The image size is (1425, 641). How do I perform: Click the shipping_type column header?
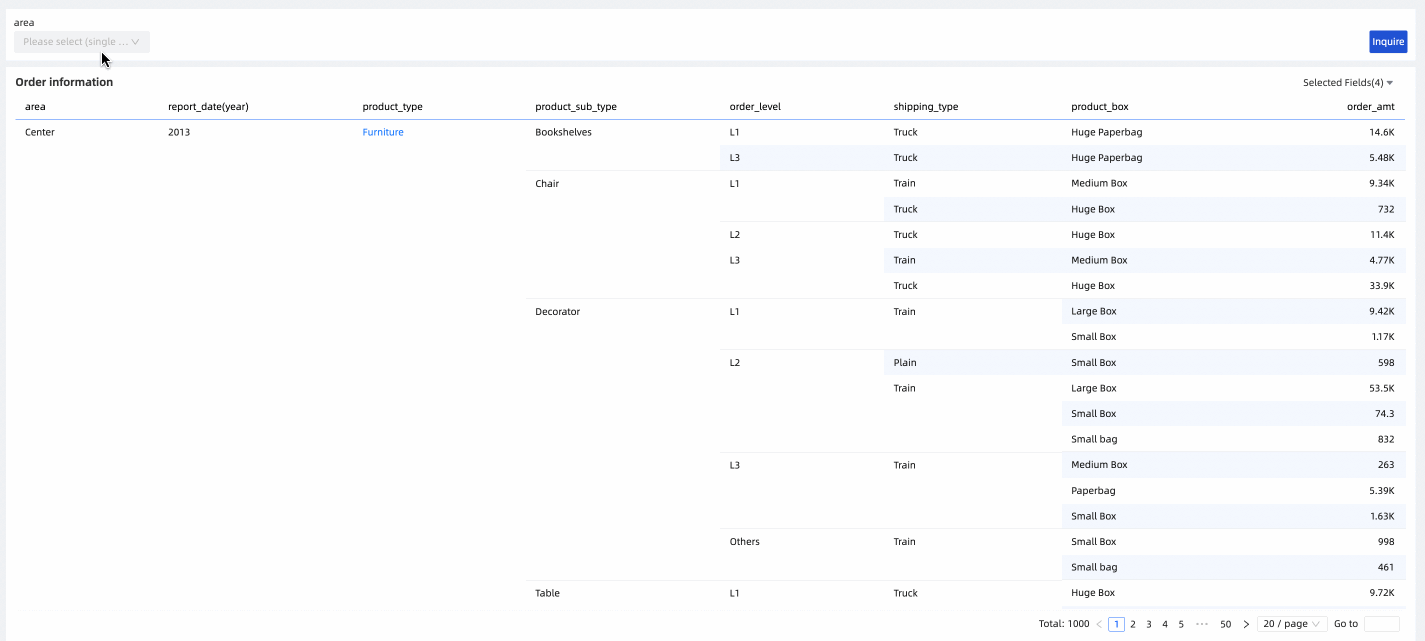[926, 107]
